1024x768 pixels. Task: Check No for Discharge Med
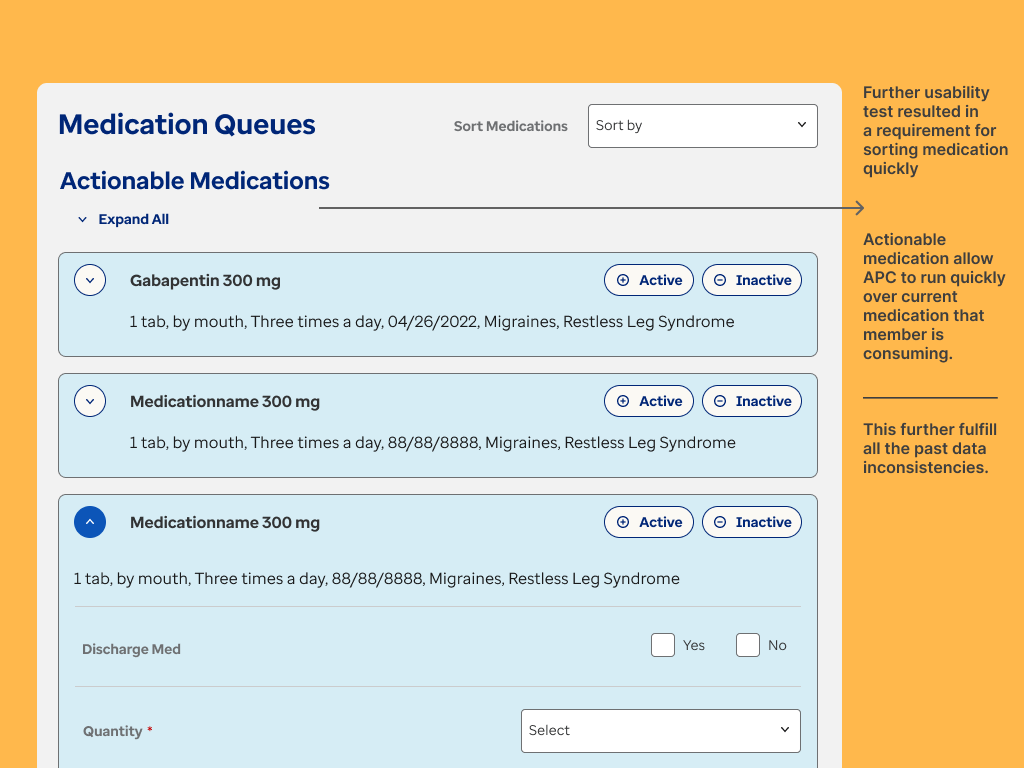(748, 645)
